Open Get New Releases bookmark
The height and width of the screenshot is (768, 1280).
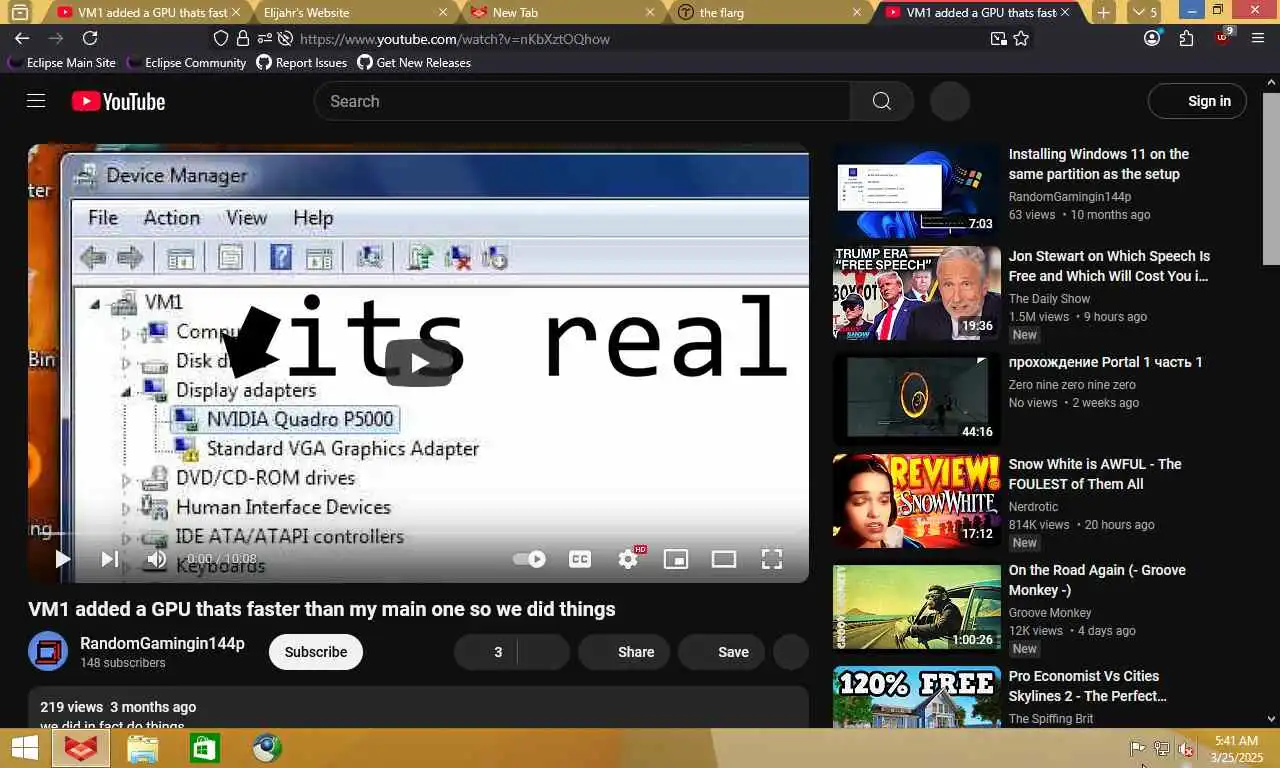[x=414, y=62]
